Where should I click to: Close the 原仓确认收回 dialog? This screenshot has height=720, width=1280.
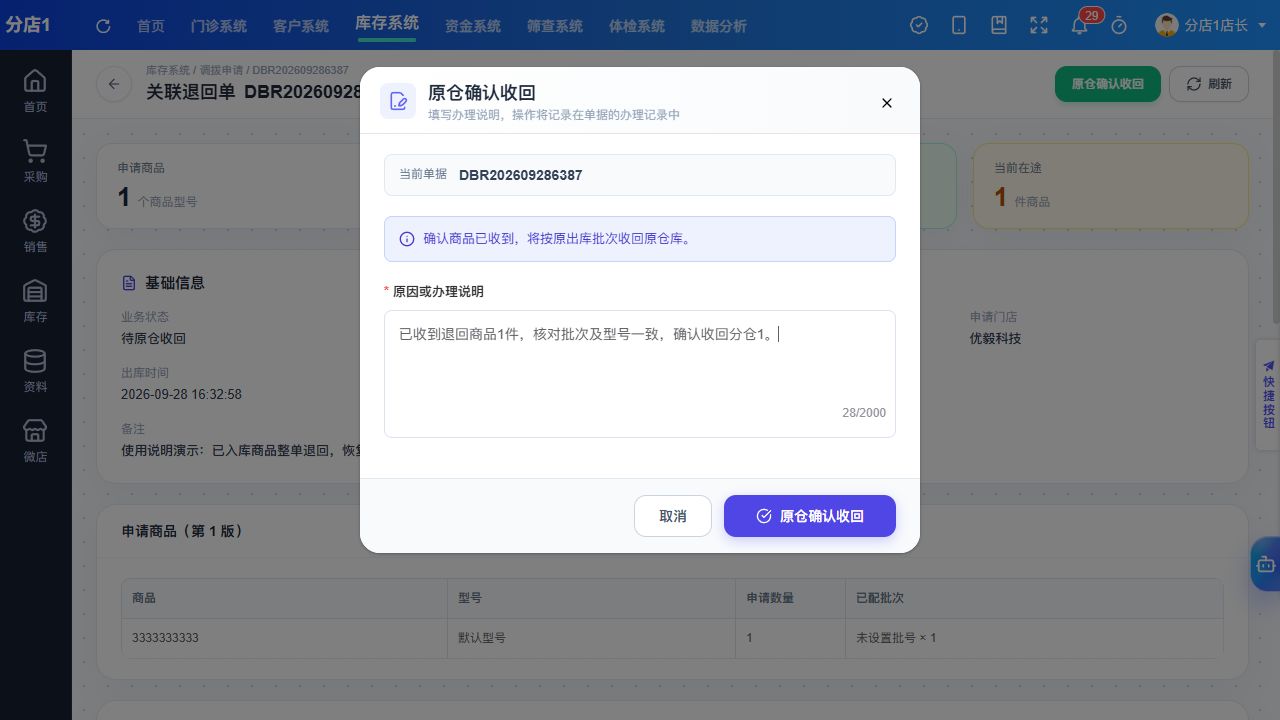tap(886, 102)
